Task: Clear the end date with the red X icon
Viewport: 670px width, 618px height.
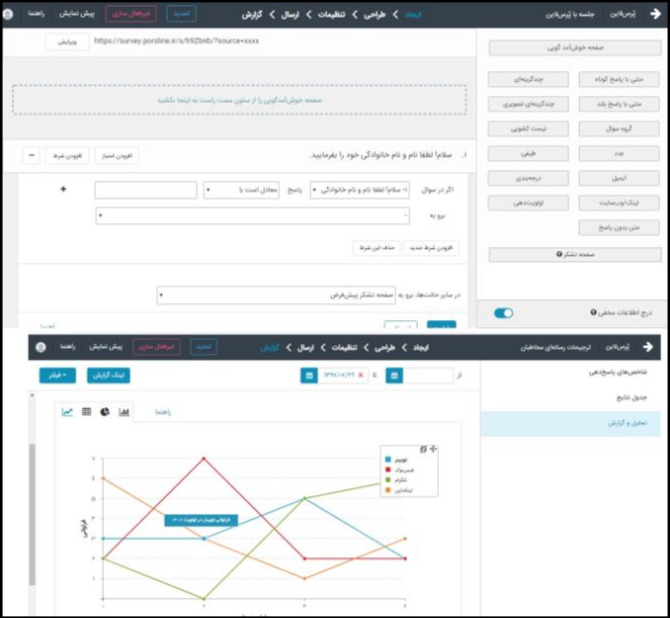Action: click(x=361, y=375)
